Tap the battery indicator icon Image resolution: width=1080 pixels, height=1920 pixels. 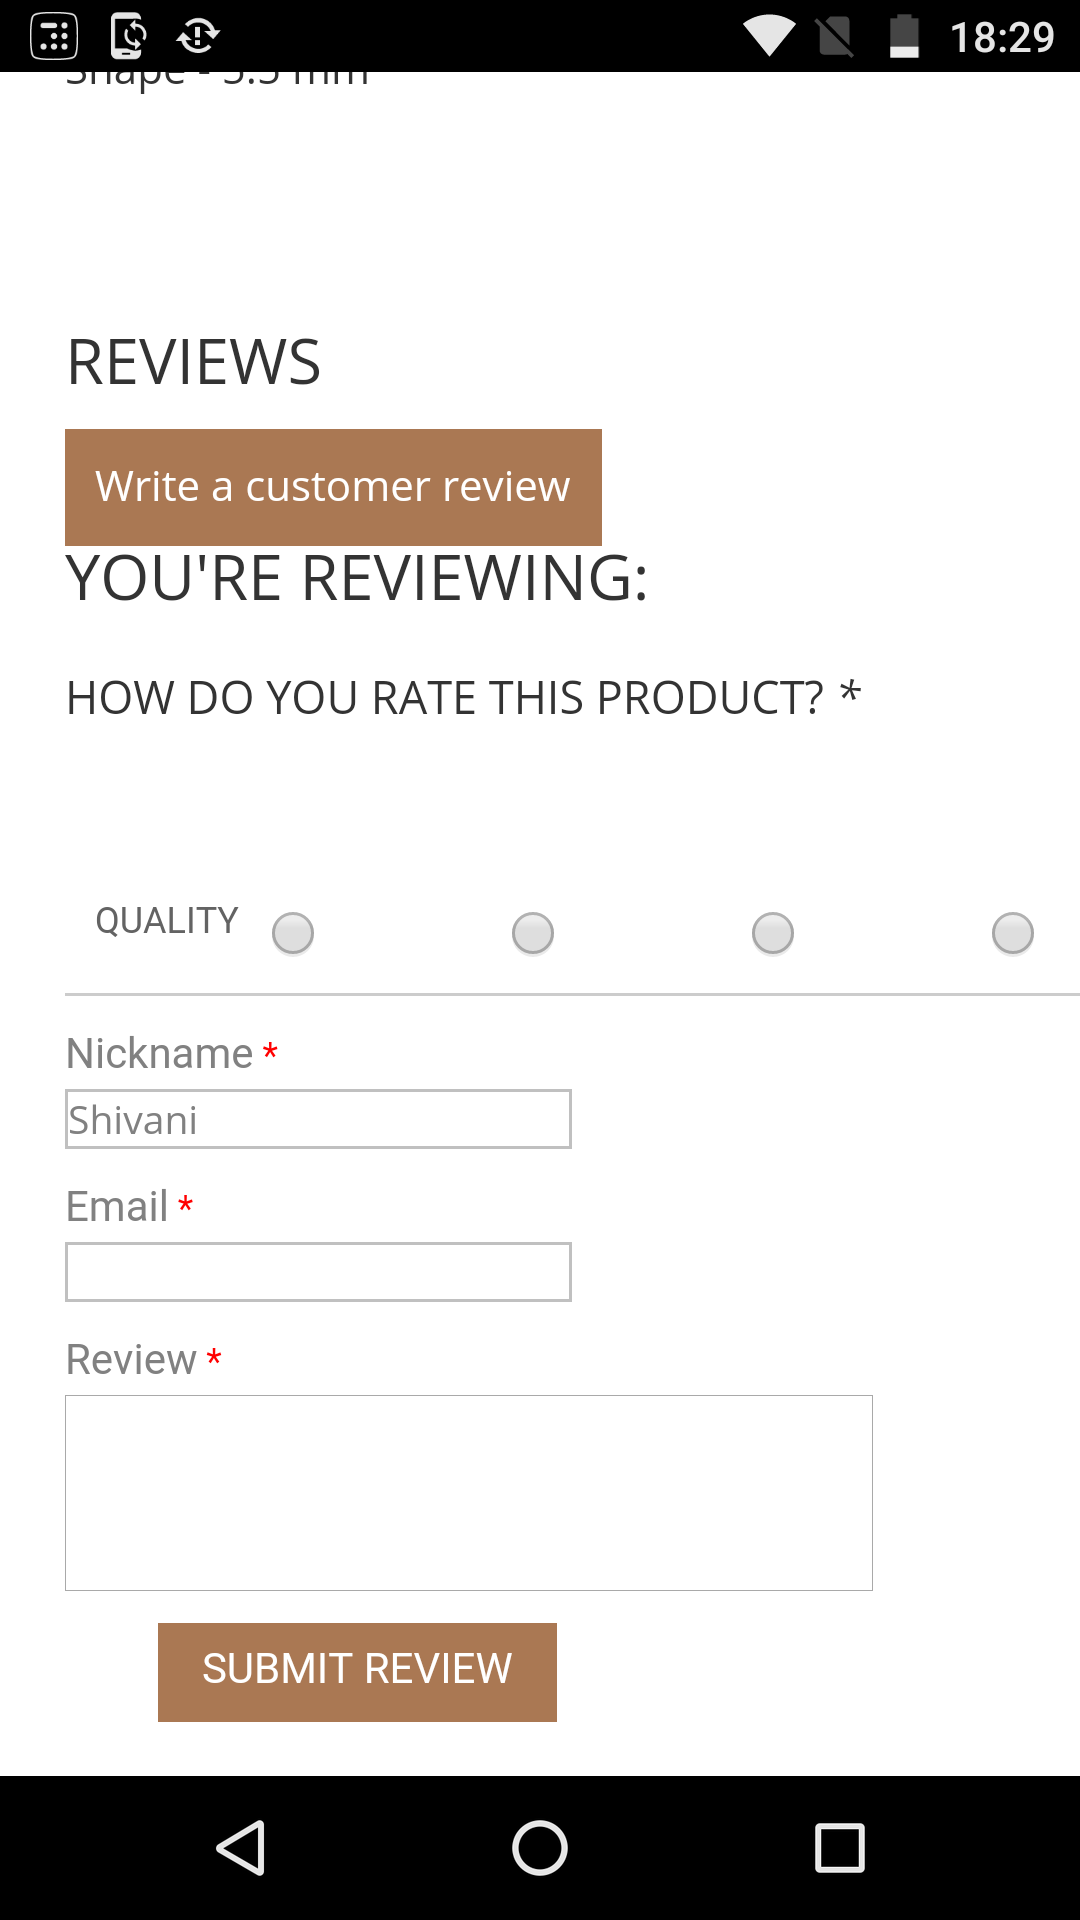904,37
